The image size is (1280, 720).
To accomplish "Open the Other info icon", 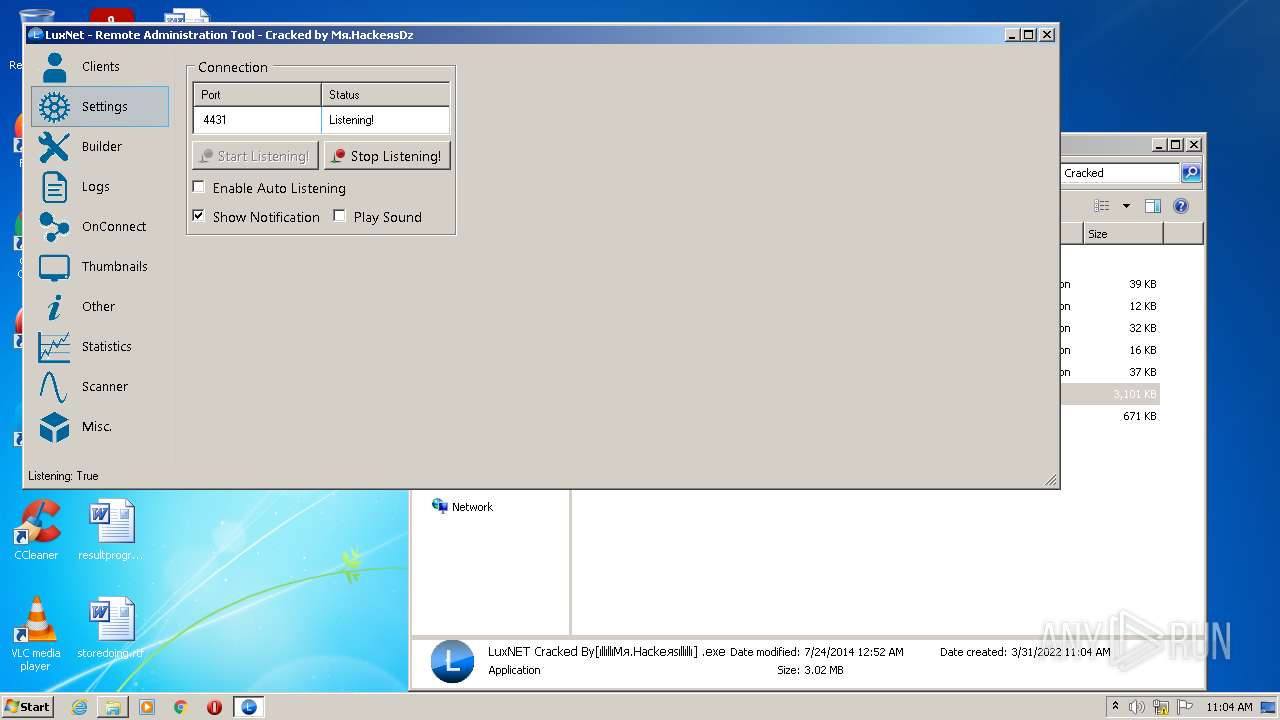I will click(x=54, y=307).
